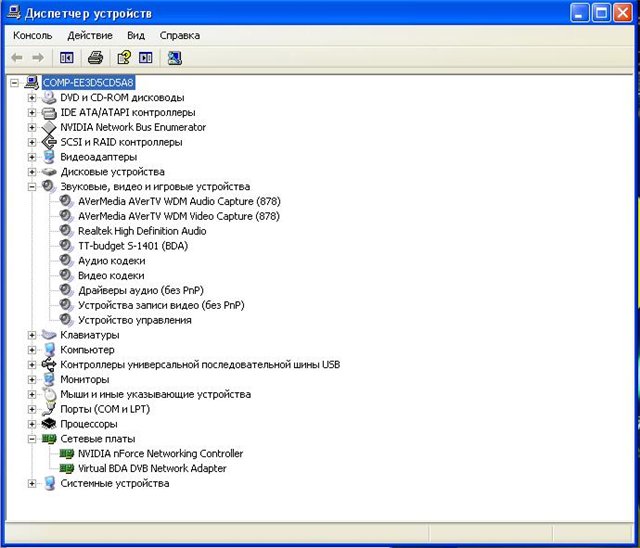640x548 pixels.
Task: Expand NVIDIA Network Bus Enumerator node
Action: tap(32, 127)
